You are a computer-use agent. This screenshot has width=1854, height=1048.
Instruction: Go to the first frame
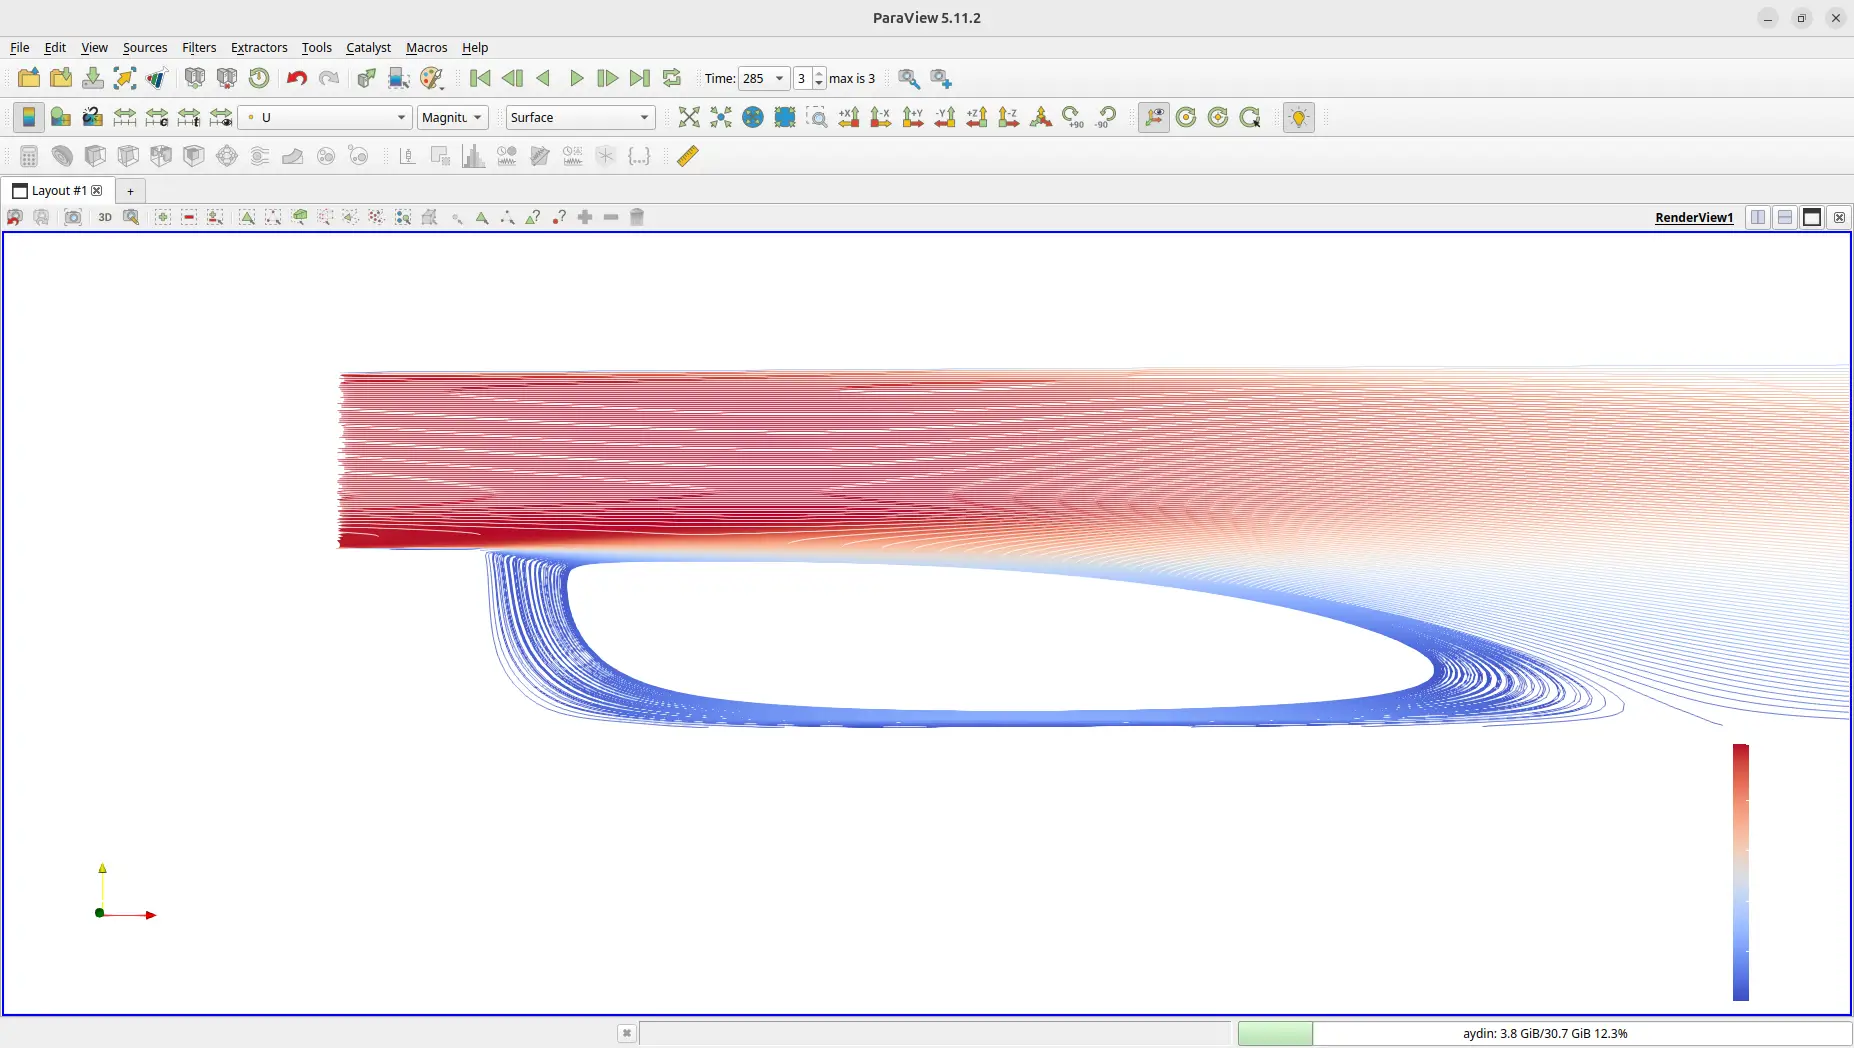click(480, 78)
